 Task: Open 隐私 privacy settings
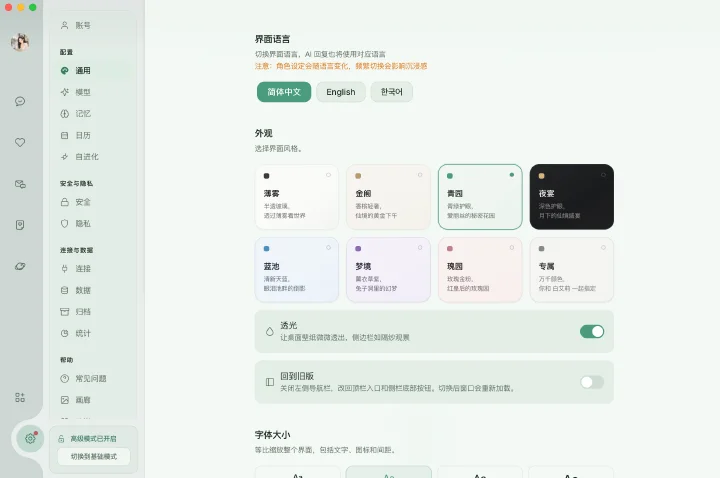pos(94,224)
